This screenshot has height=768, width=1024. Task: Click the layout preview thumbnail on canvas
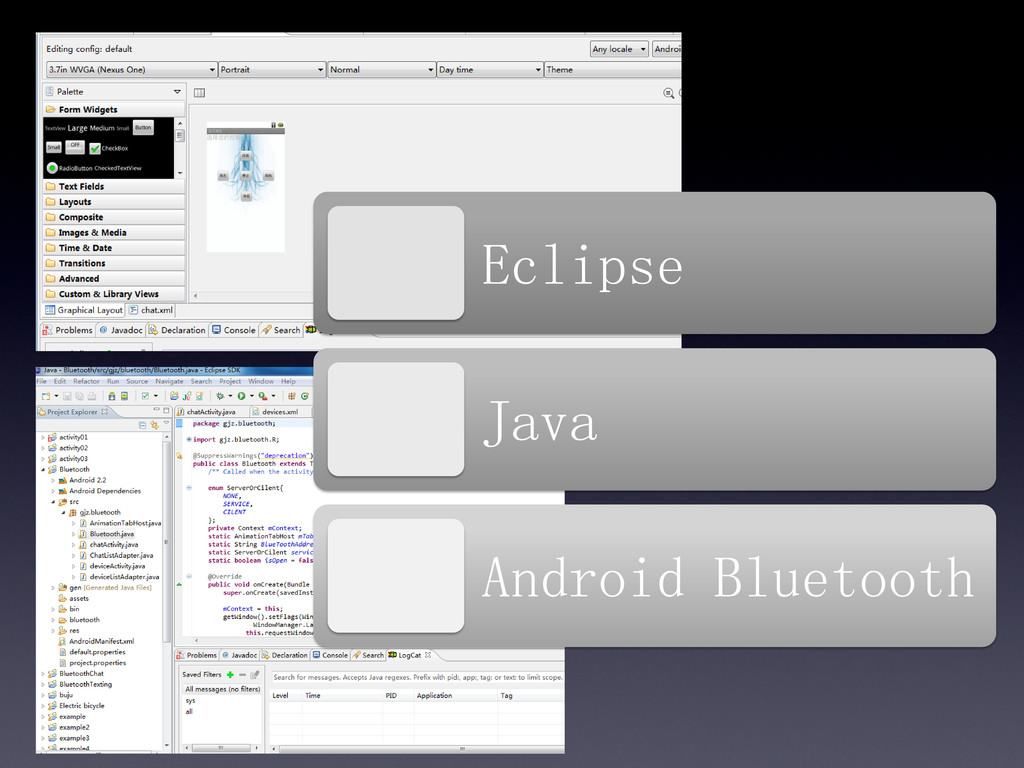246,186
